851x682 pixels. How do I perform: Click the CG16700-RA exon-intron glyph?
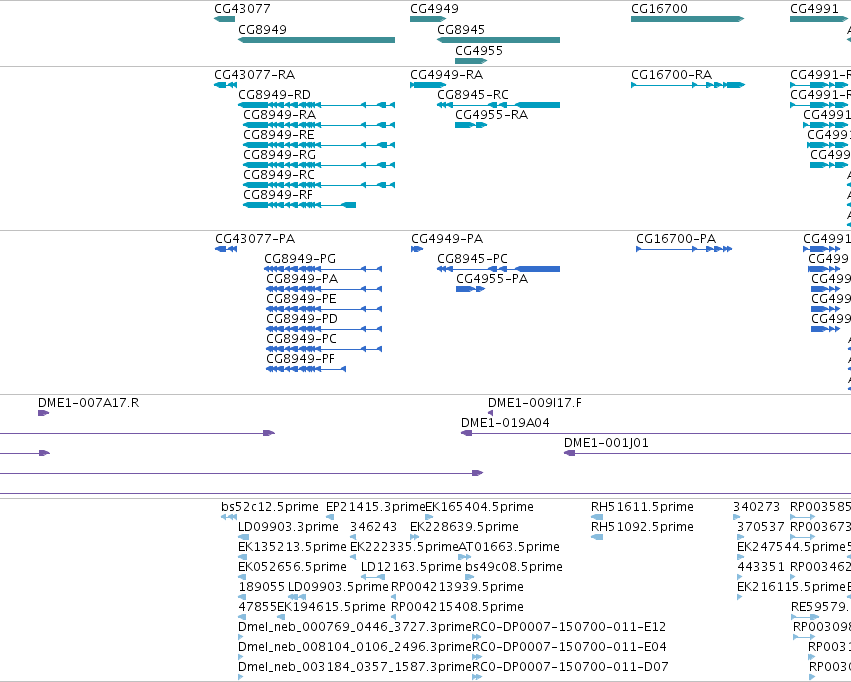tap(688, 85)
